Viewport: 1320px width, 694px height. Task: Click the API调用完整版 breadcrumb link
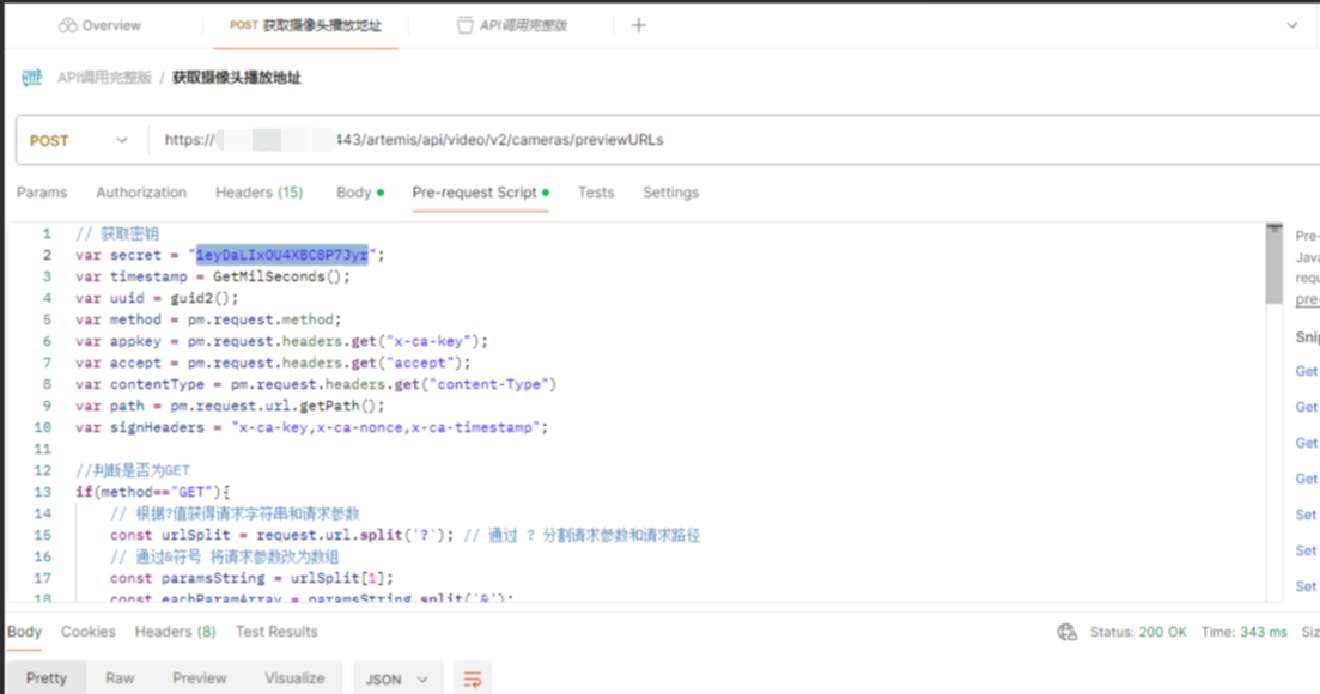click(x=104, y=78)
